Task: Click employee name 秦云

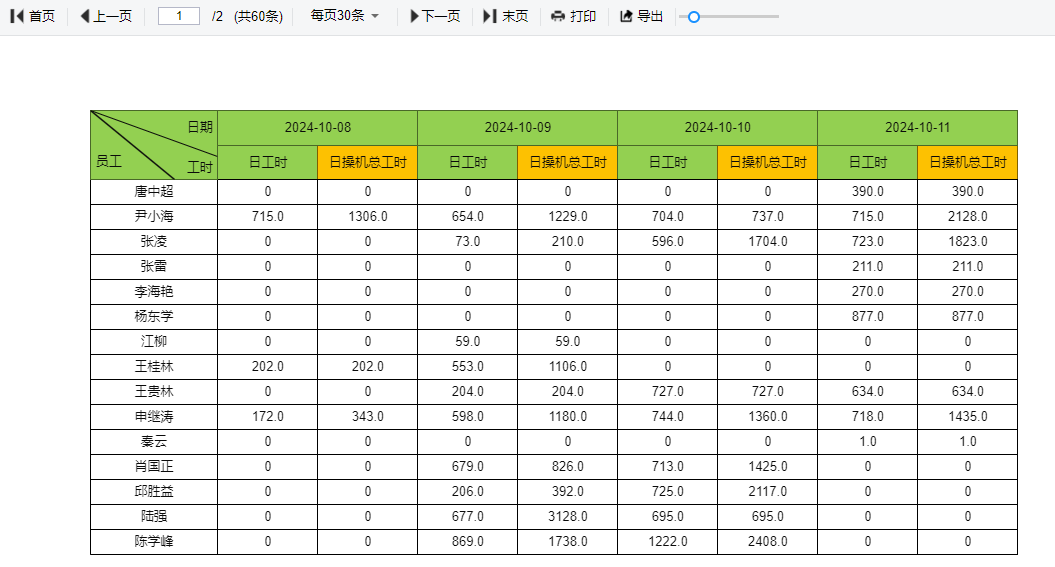Action: coord(154,441)
